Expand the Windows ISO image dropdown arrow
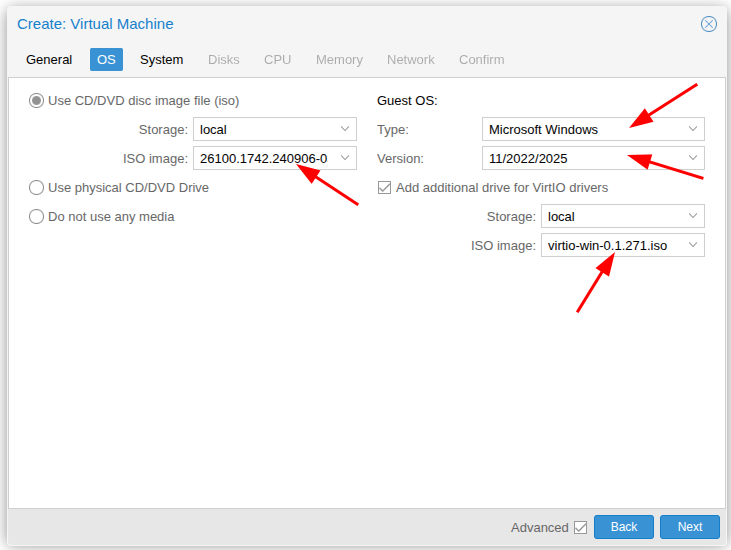This screenshot has height=550, width=731. 345,158
